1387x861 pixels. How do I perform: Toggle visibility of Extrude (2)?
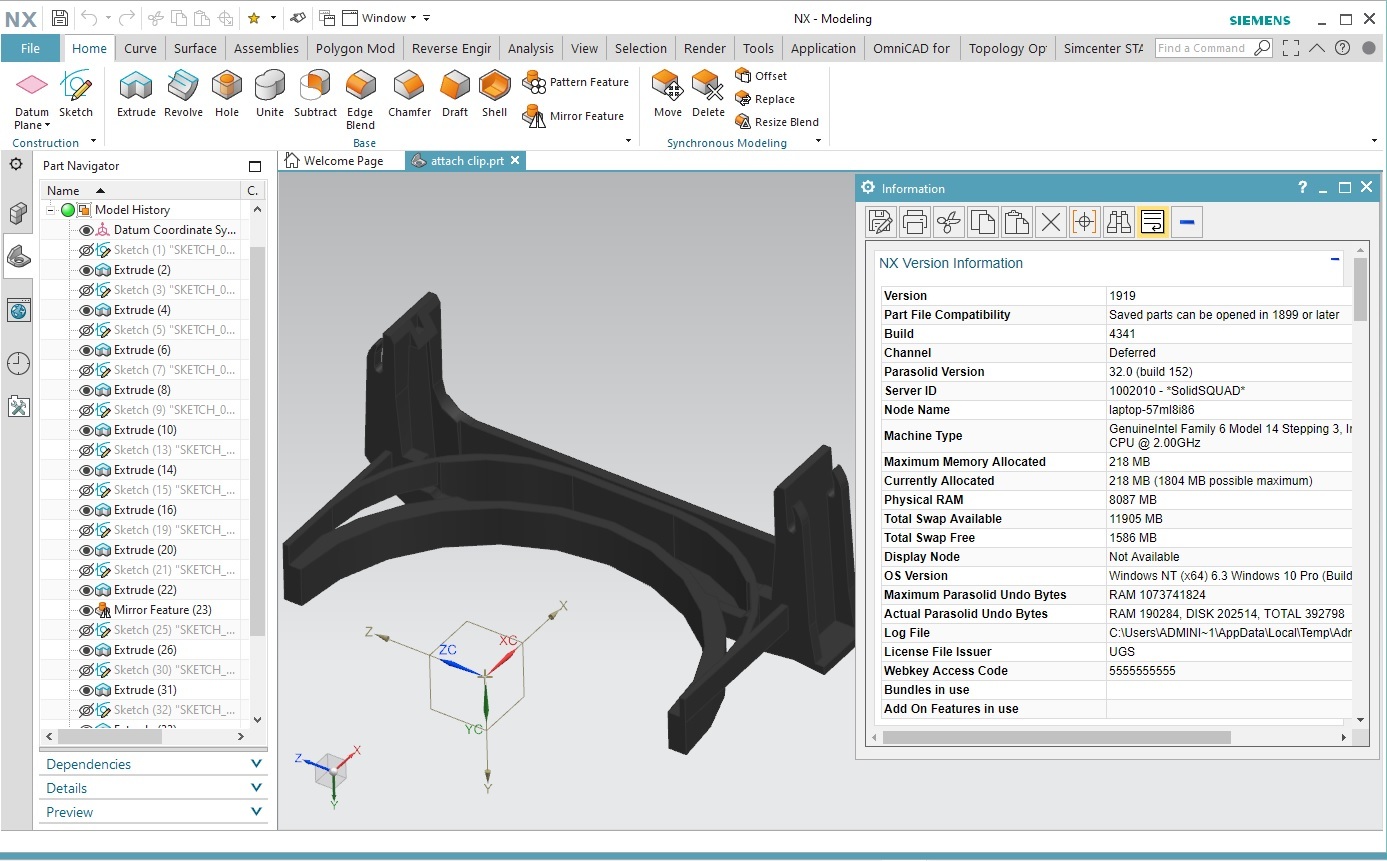[86, 270]
